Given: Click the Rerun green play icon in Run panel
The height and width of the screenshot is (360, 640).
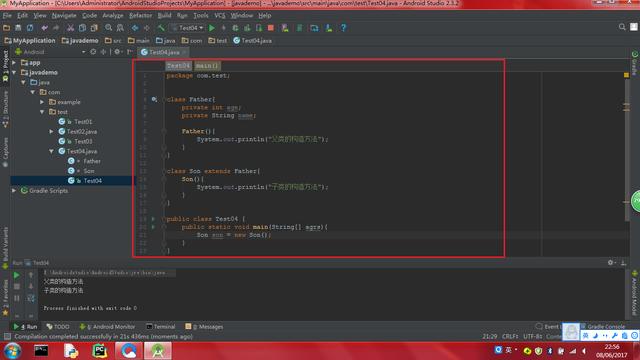Looking at the screenshot, I should tap(16, 276).
